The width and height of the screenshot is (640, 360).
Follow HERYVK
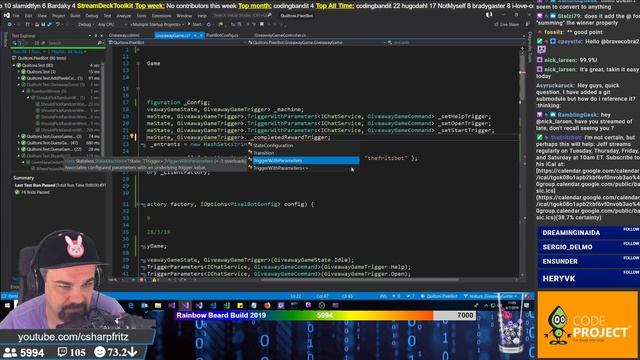click(x=631, y=273)
